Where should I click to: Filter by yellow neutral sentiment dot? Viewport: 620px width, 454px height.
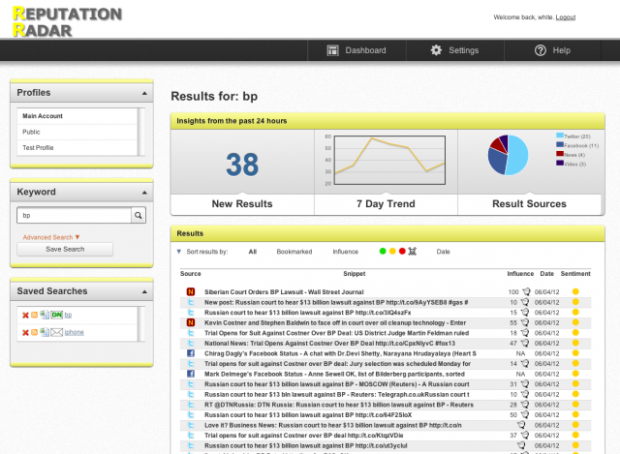392,251
